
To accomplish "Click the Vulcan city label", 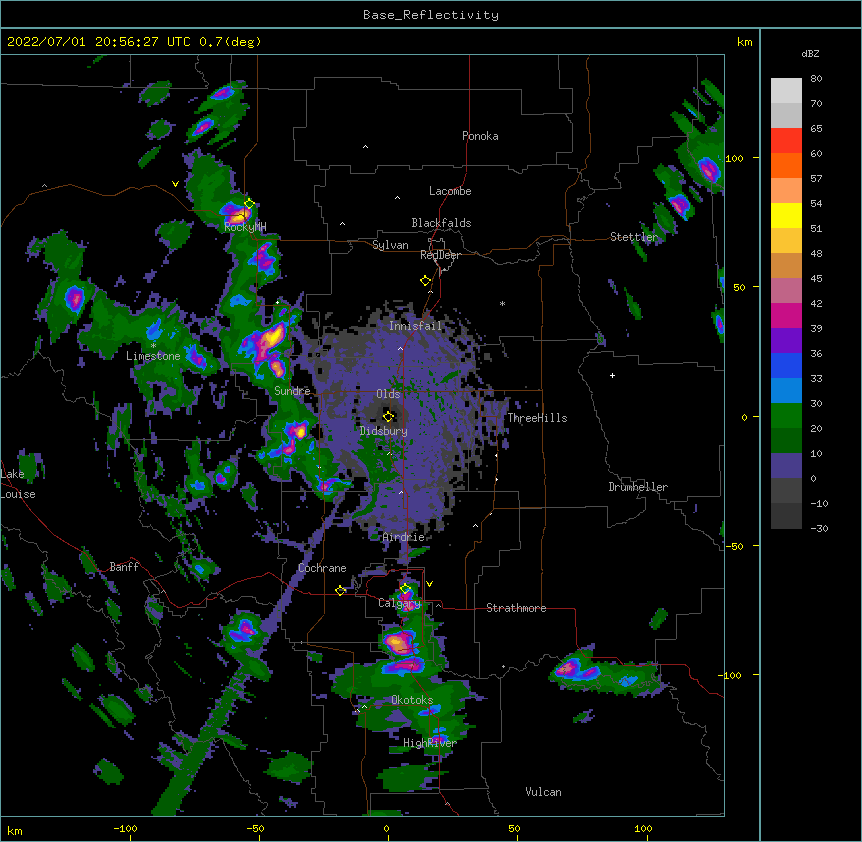I will click(543, 792).
